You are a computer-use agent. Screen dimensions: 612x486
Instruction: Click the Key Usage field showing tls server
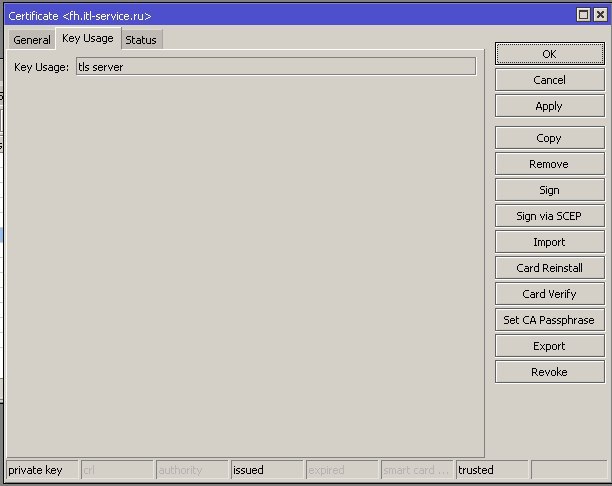coord(276,66)
